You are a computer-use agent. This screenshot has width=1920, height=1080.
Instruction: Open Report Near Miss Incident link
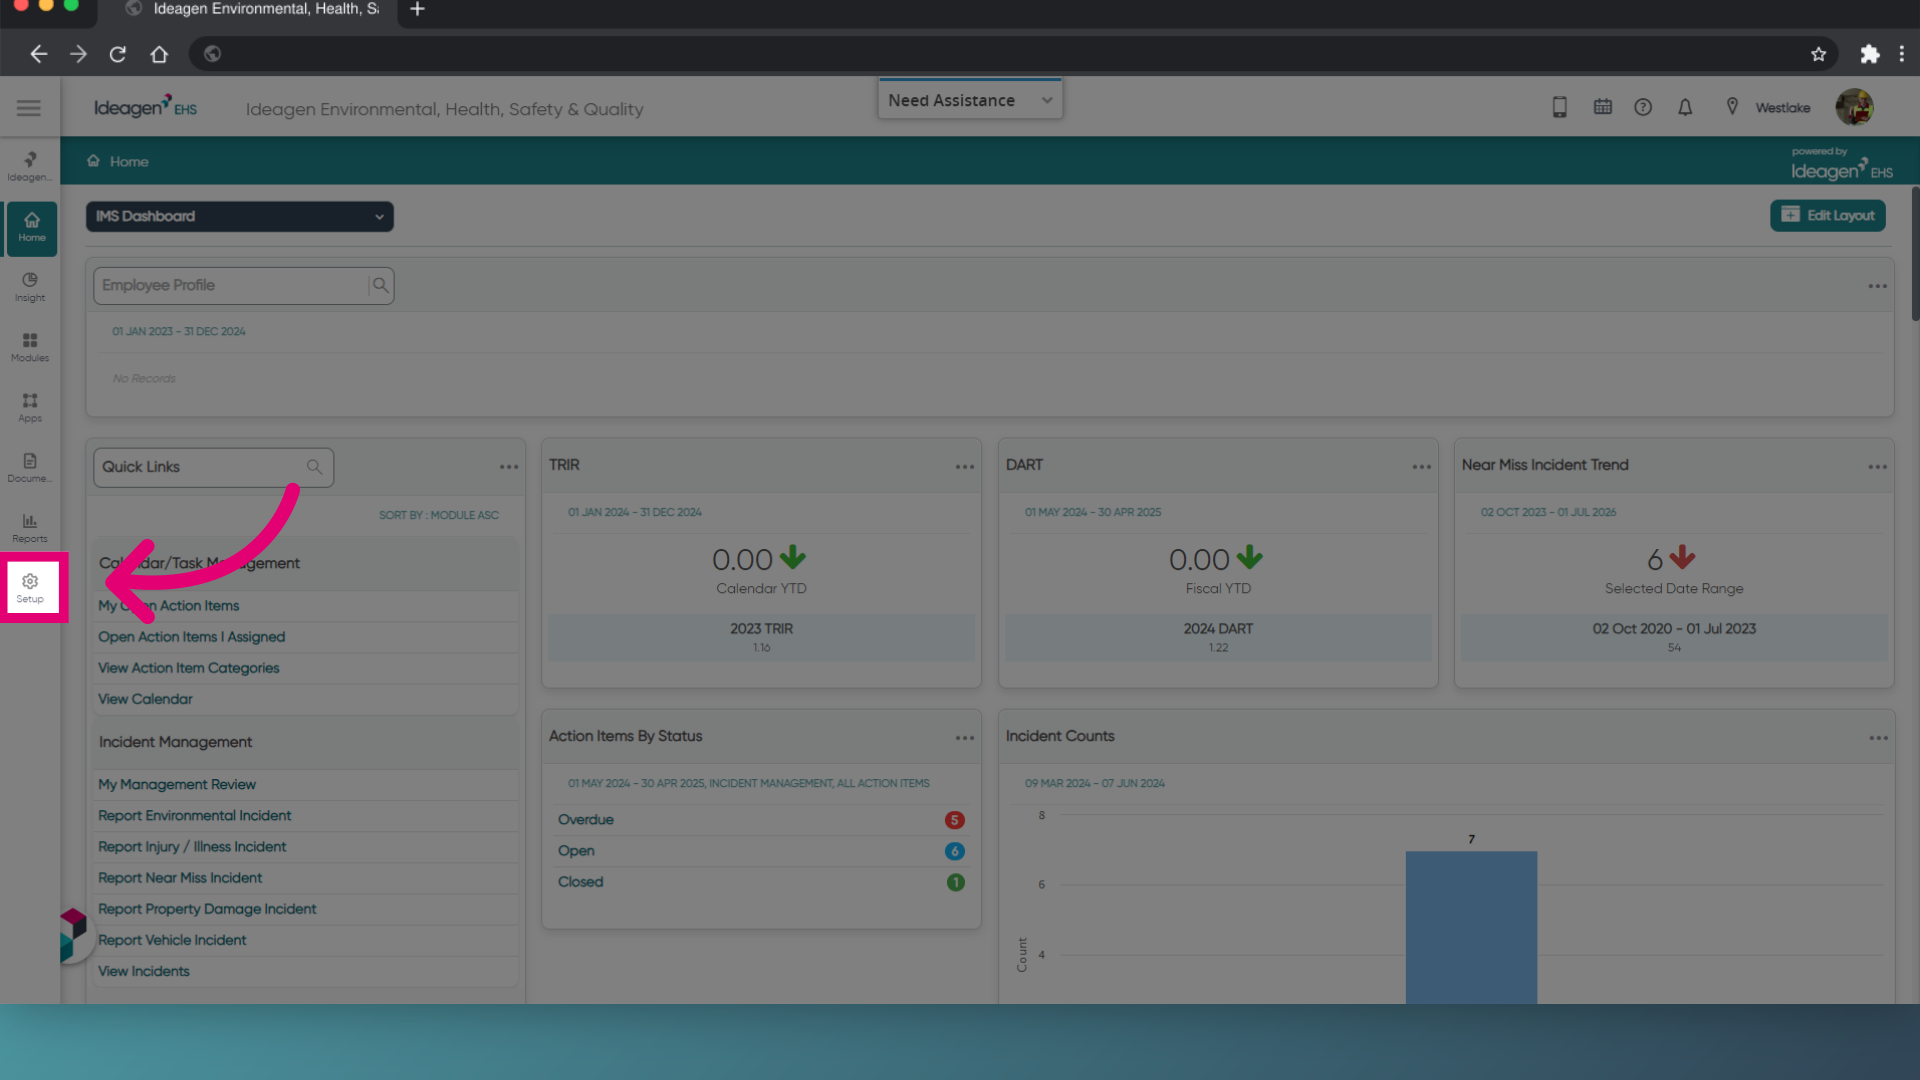[x=180, y=878]
